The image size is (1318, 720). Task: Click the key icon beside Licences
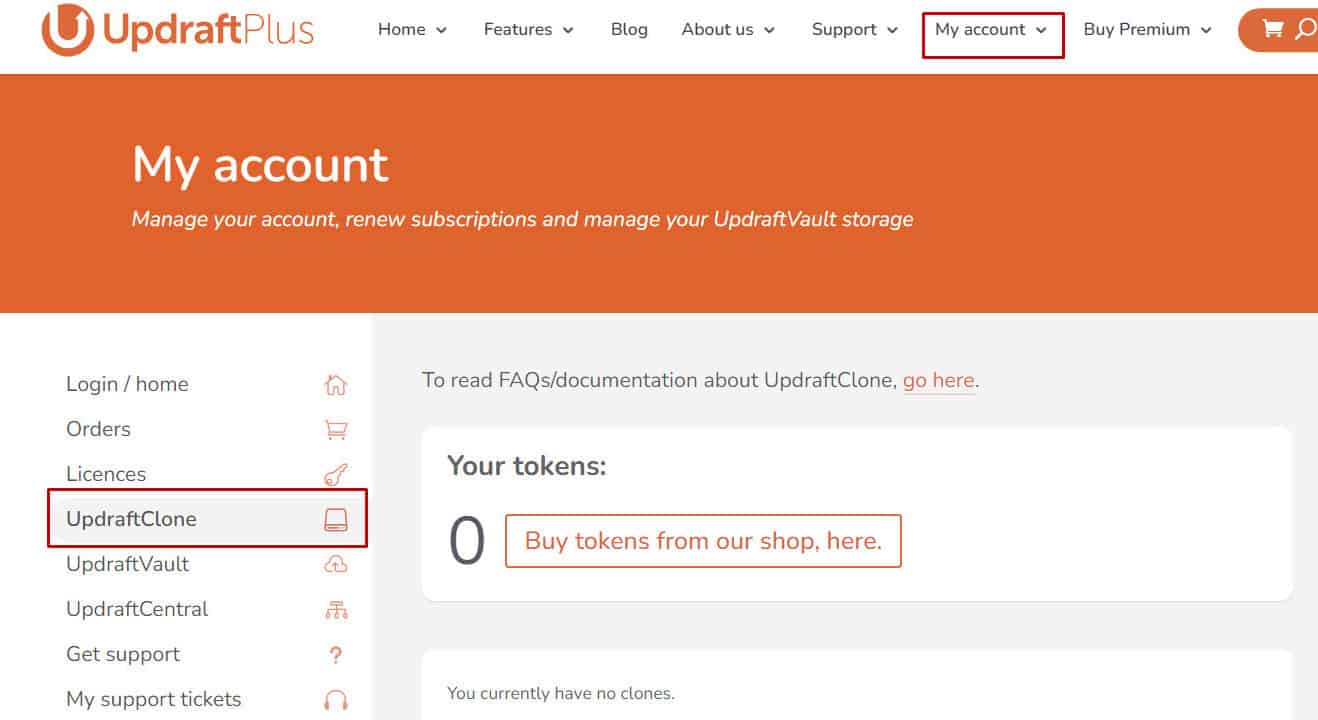[336, 475]
